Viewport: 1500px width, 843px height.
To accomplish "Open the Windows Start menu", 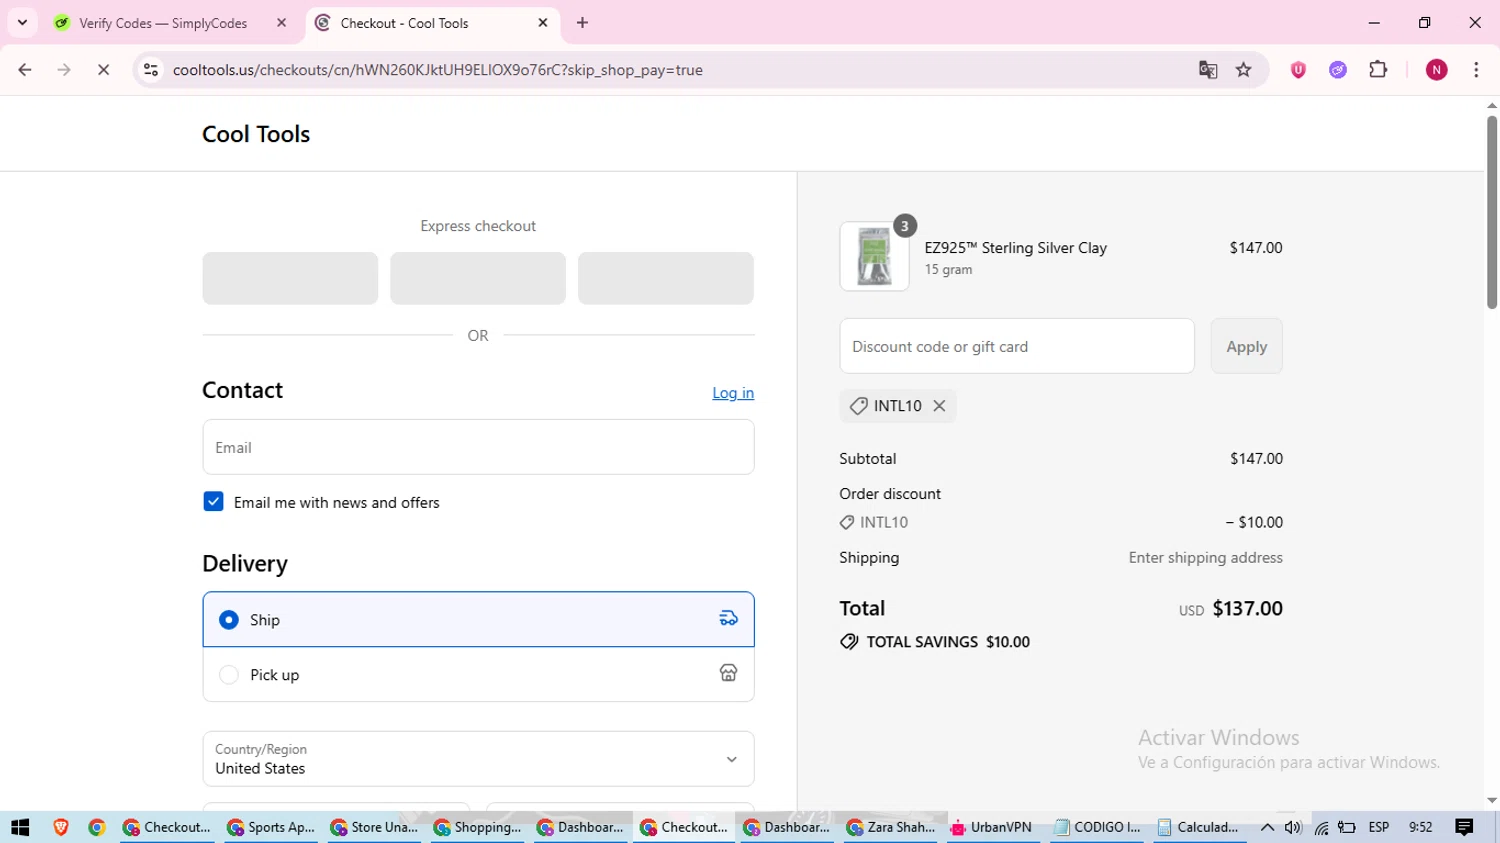I will click(x=20, y=827).
